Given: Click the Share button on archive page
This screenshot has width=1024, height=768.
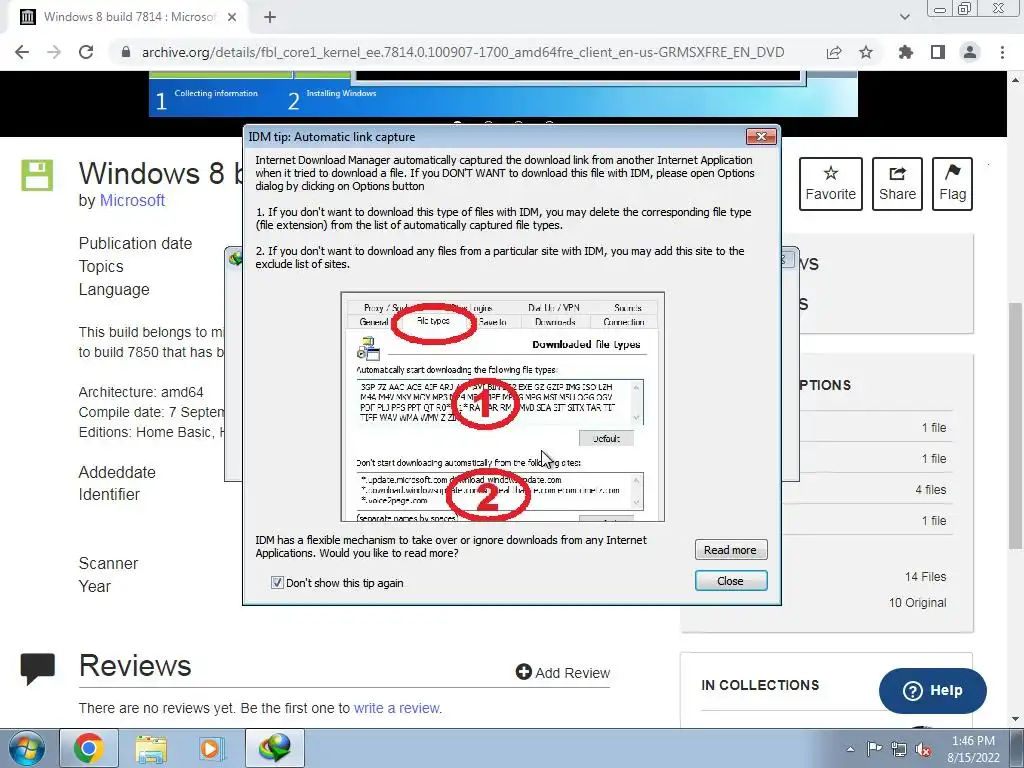Looking at the screenshot, I should click(897, 184).
